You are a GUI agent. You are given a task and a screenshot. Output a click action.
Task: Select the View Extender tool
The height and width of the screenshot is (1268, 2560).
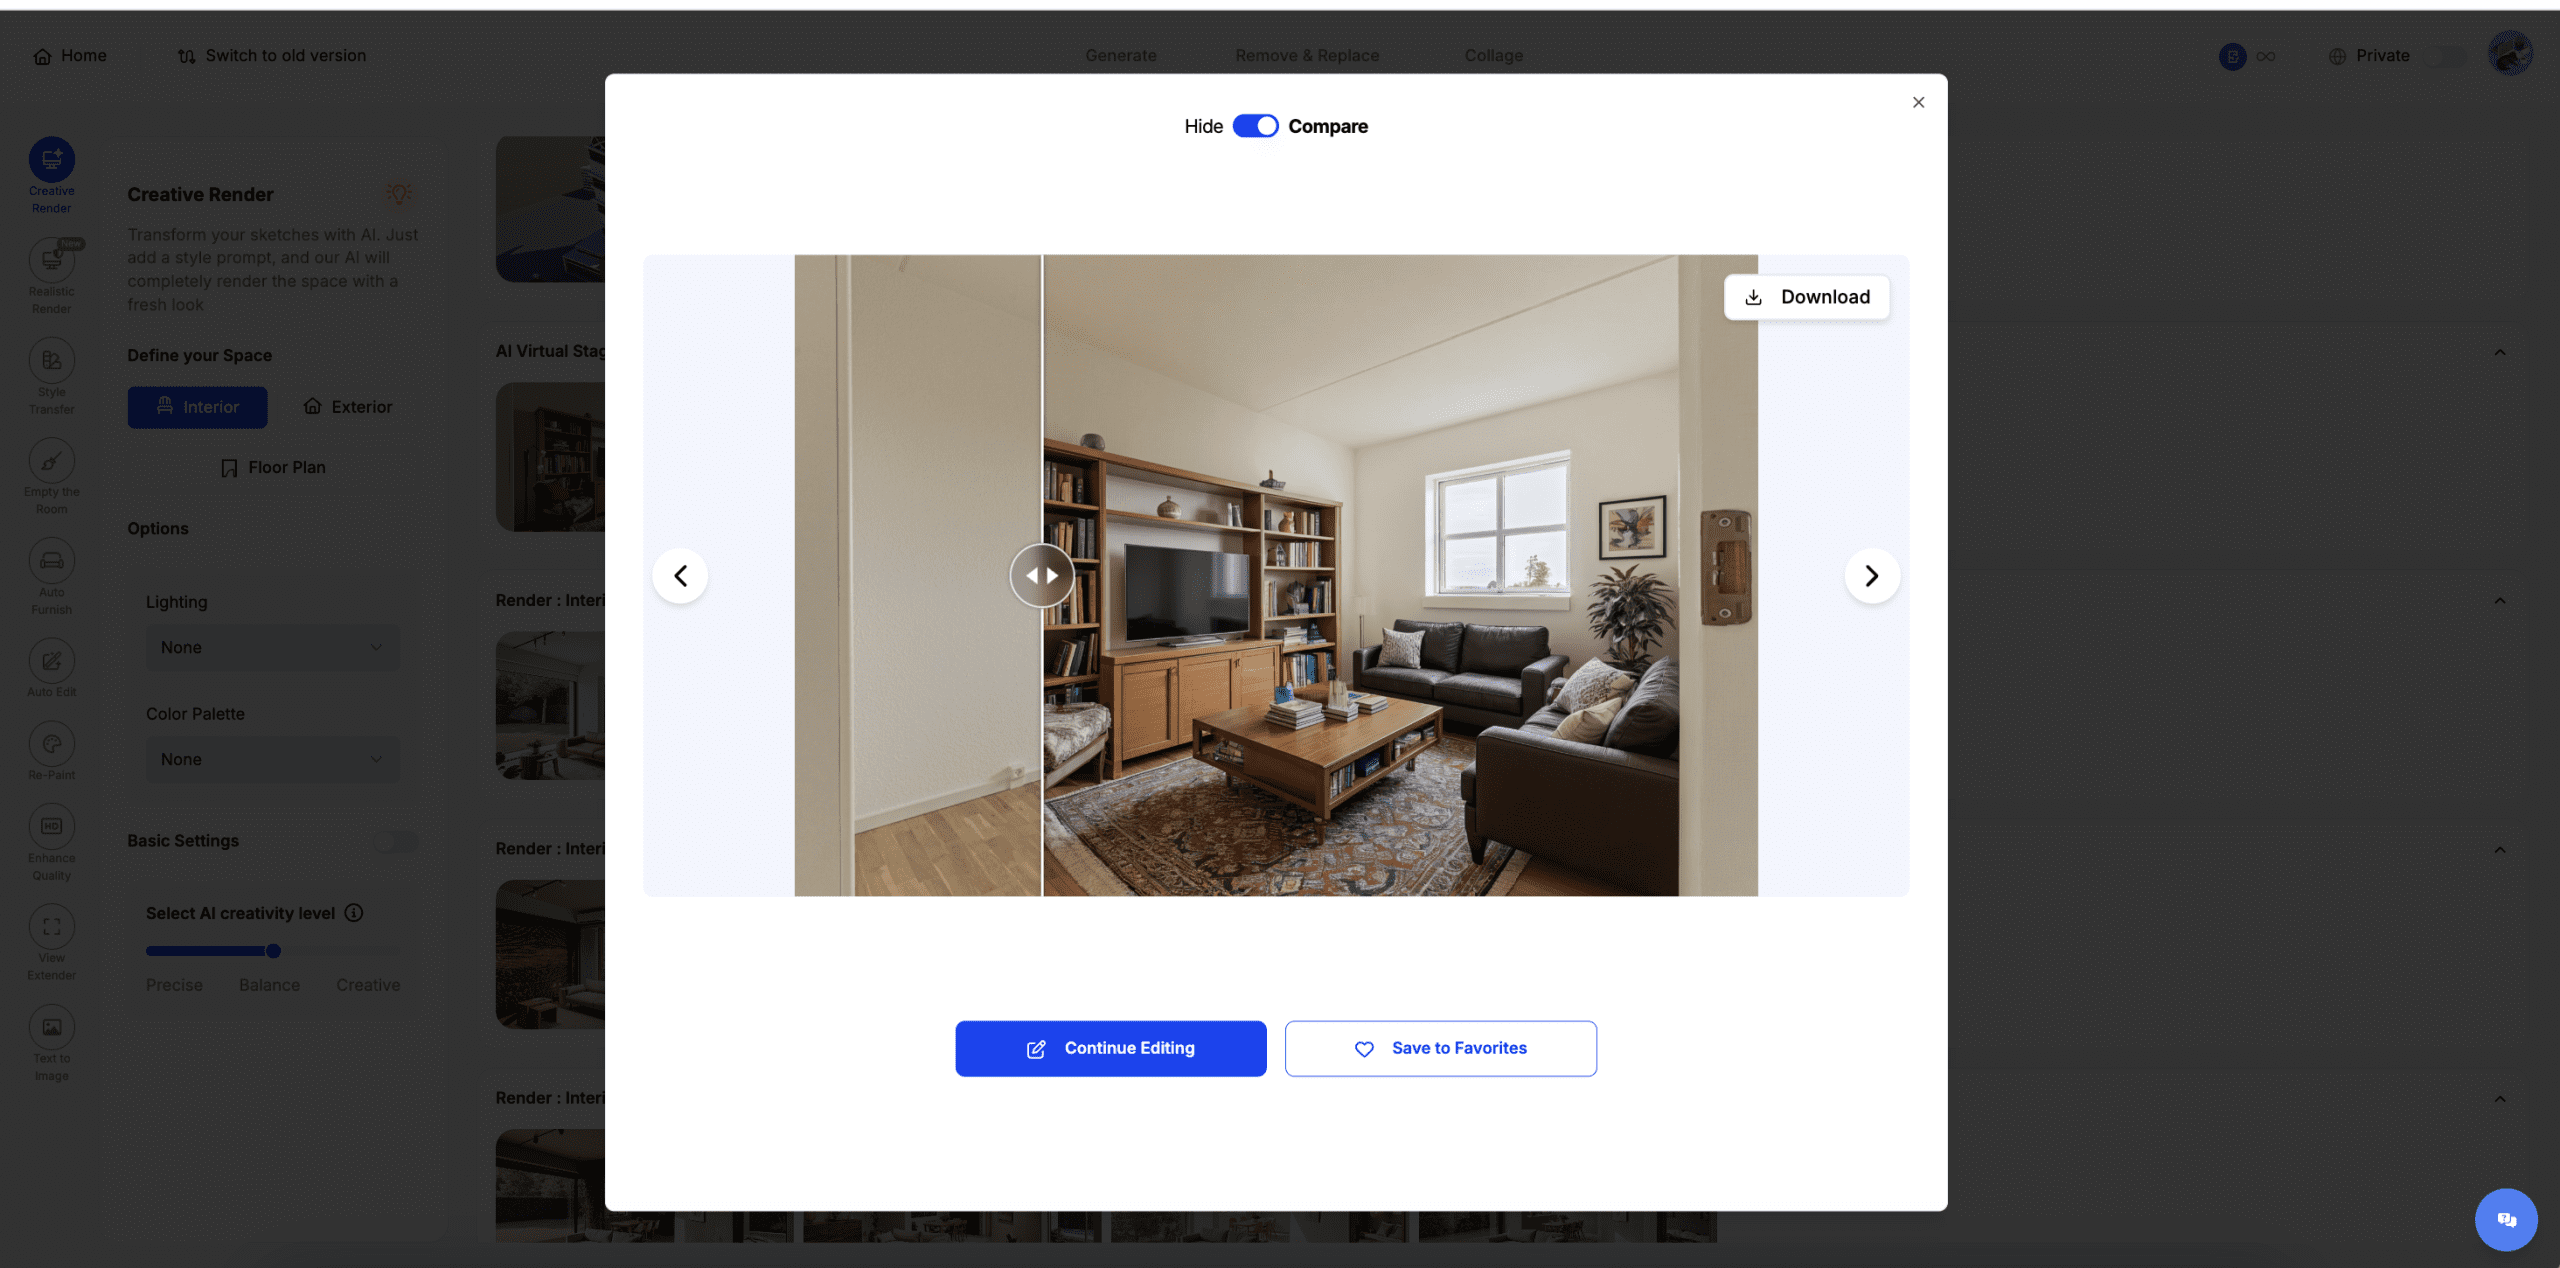51,928
